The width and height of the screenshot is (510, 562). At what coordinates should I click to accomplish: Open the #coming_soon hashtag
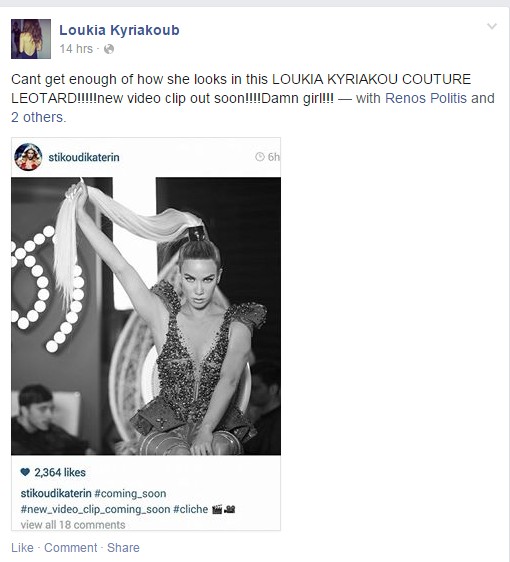tap(130, 494)
